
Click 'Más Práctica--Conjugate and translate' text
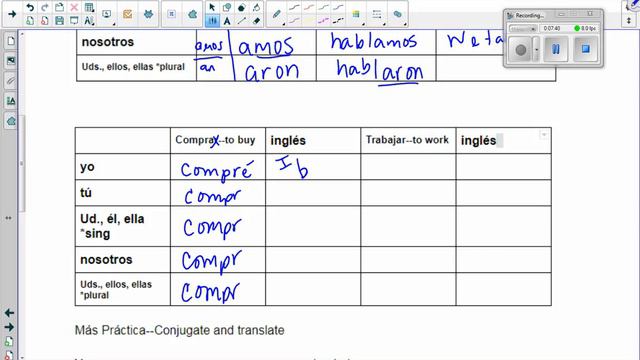pyautogui.click(x=180, y=330)
